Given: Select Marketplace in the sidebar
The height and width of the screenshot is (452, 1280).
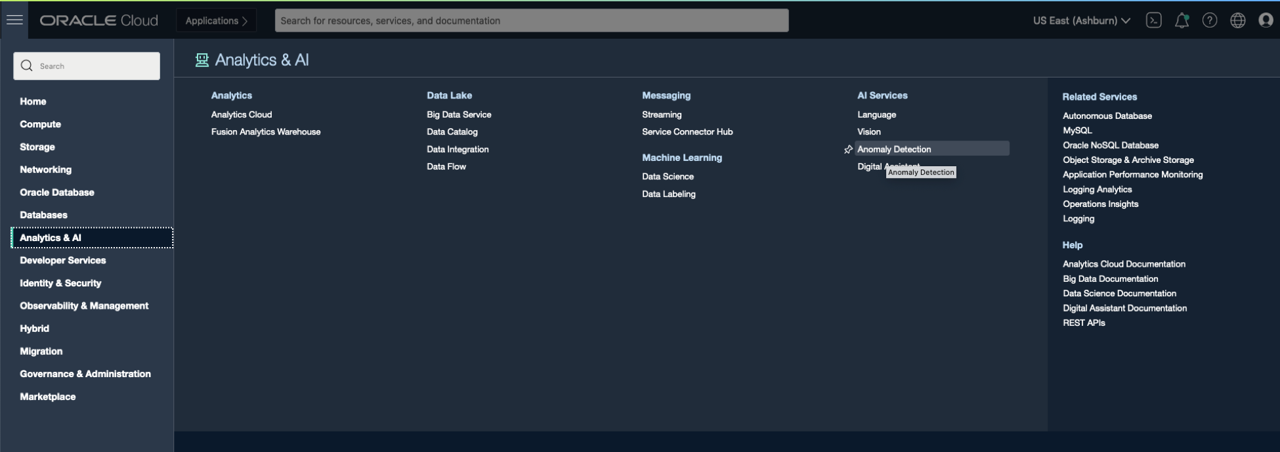Looking at the screenshot, I should pos(48,397).
